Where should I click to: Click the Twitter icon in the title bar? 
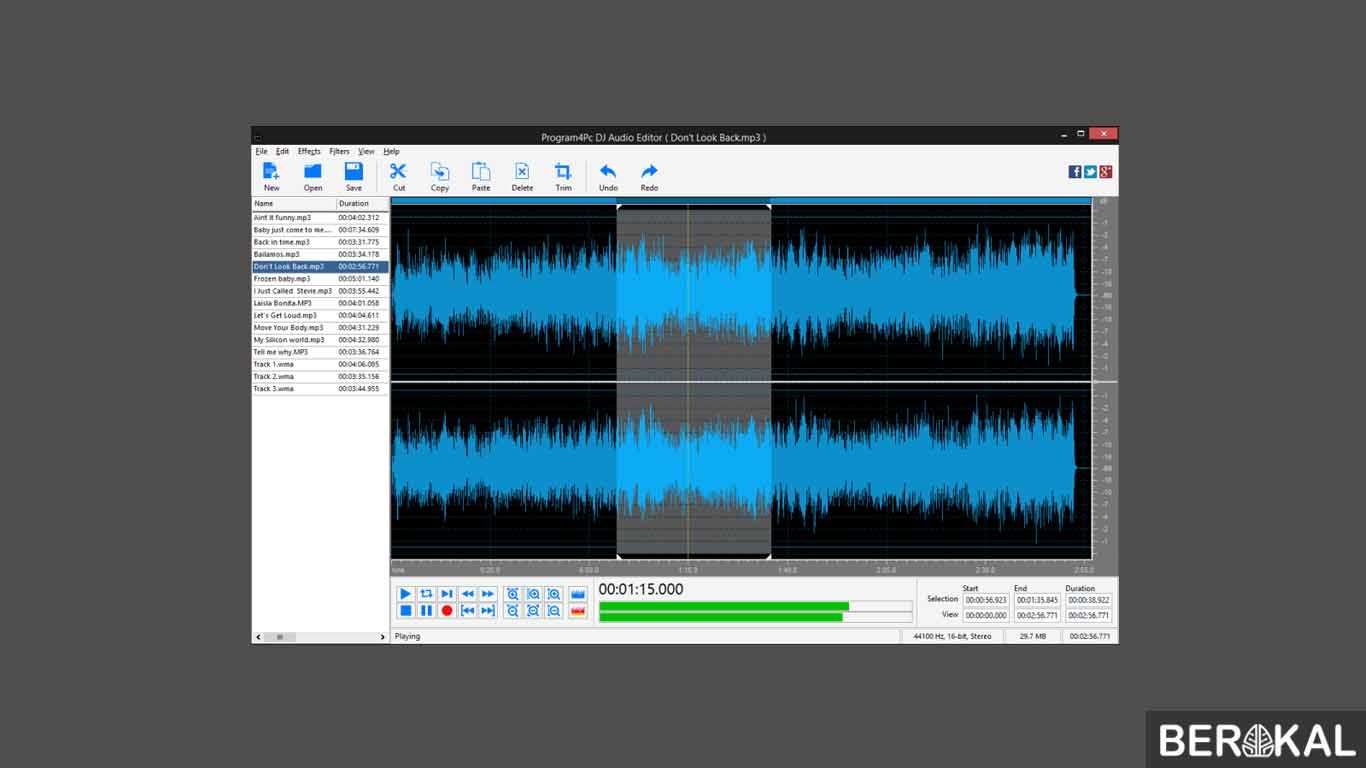[1089, 171]
